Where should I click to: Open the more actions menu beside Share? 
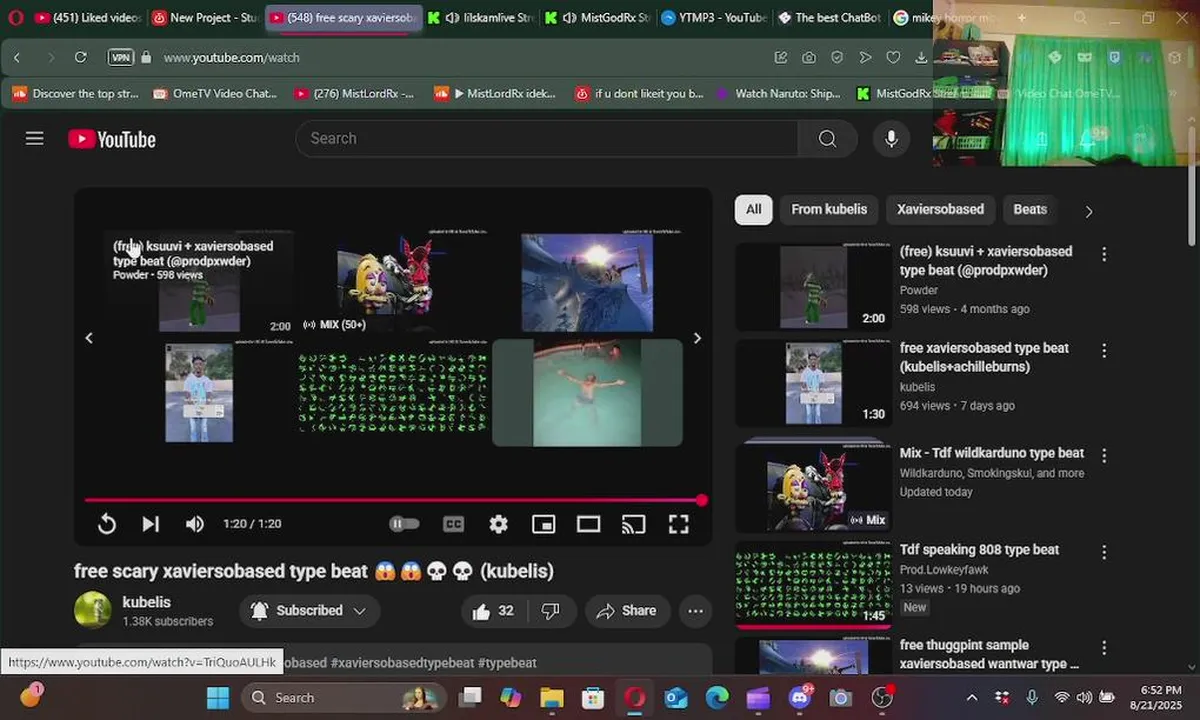tap(696, 611)
